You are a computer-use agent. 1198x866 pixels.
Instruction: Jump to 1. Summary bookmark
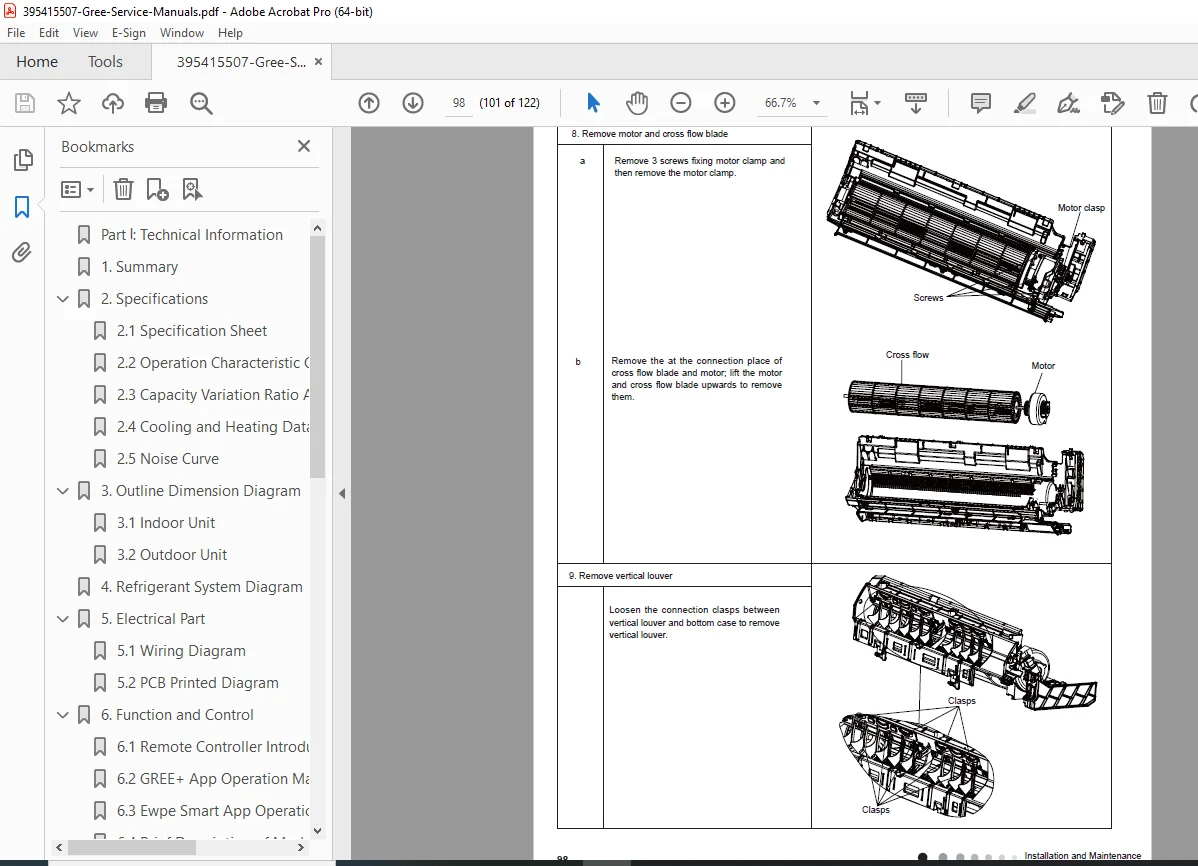[x=139, y=267]
